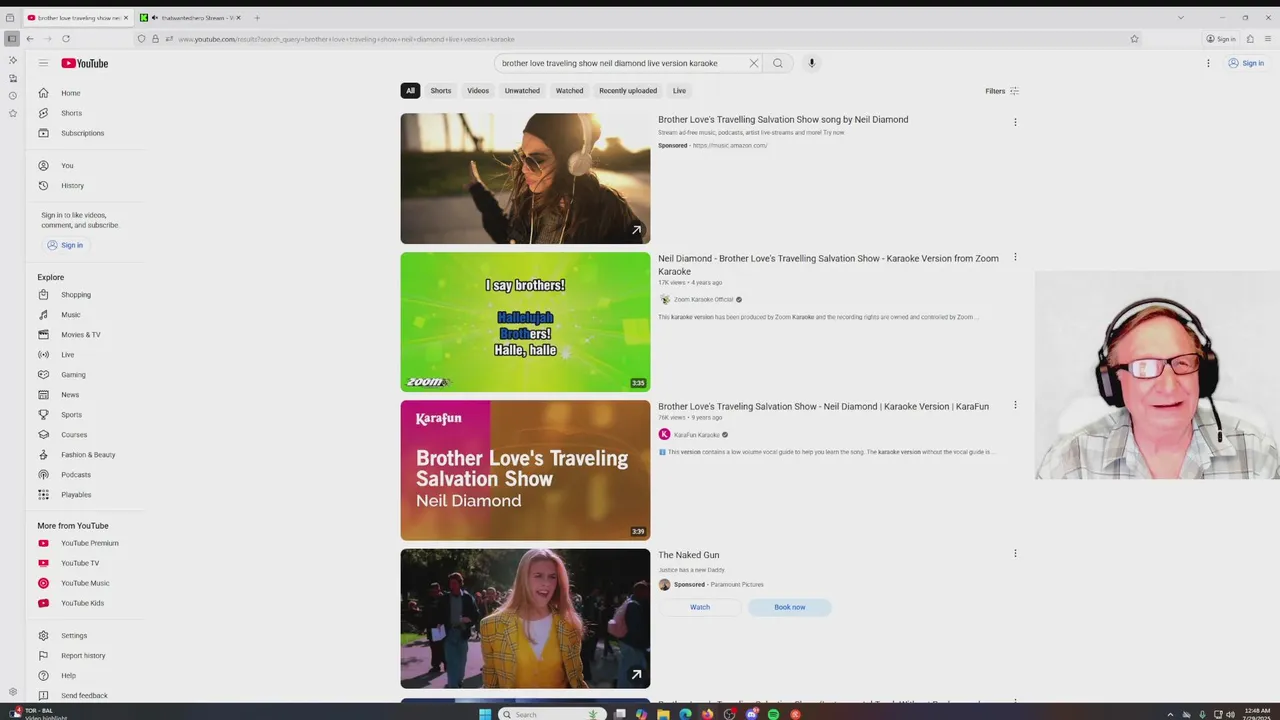Select the All filter chip

[x=410, y=91]
